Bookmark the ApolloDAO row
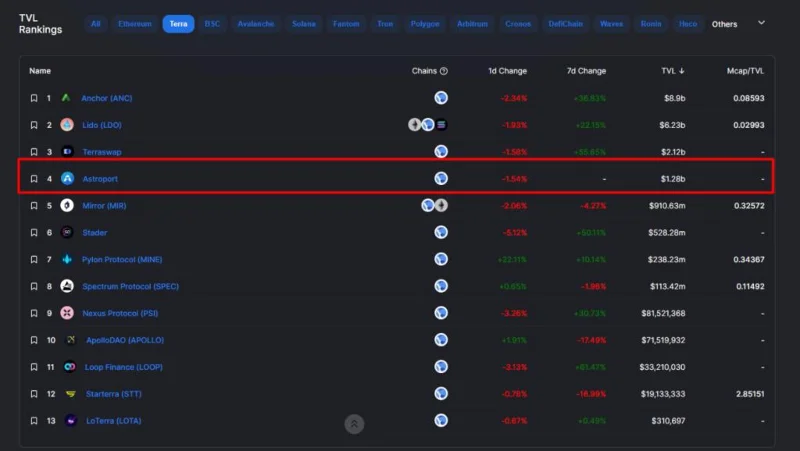Screen dimensions: 800x451 [34, 340]
